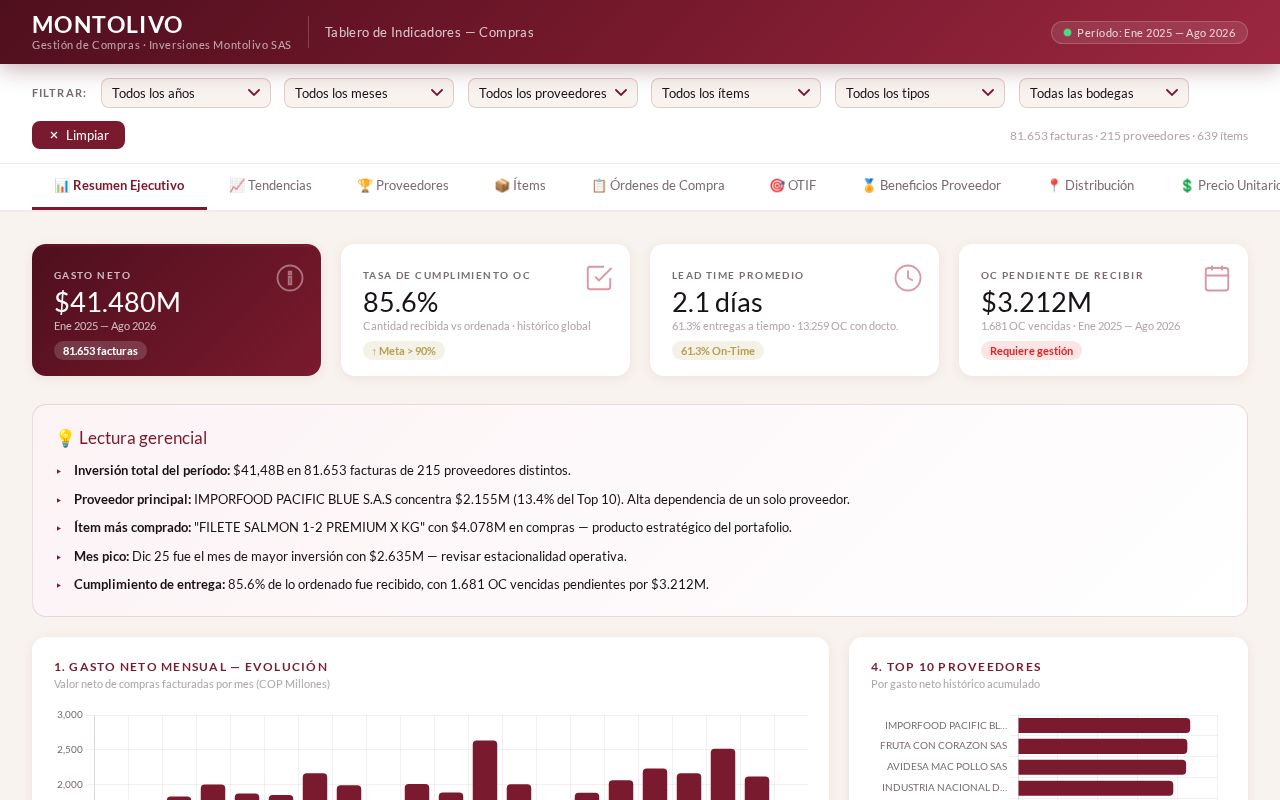Click the Ítem más comprado bullet text
The width and height of the screenshot is (1280, 800).
(x=433, y=527)
